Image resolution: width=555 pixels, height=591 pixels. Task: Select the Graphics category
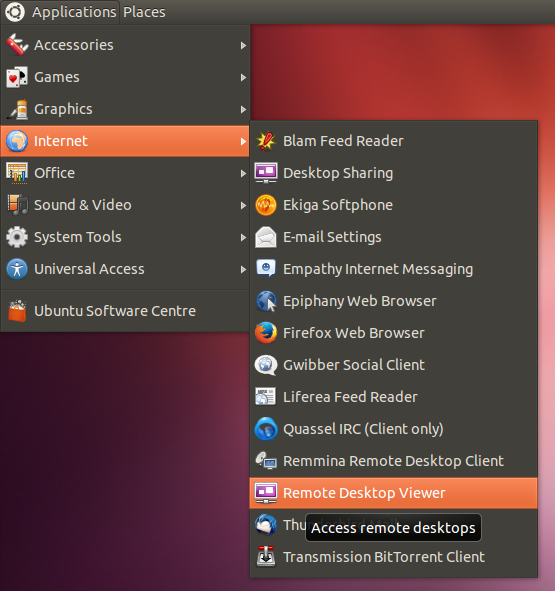[125, 109]
